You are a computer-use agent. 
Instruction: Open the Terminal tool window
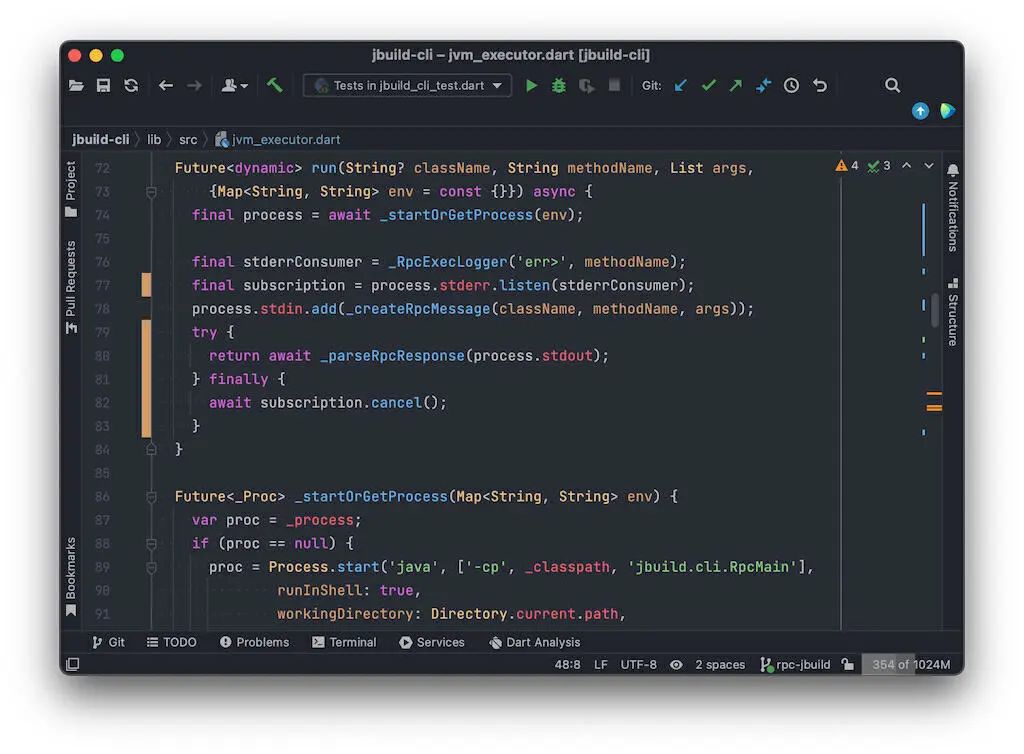(x=344, y=642)
